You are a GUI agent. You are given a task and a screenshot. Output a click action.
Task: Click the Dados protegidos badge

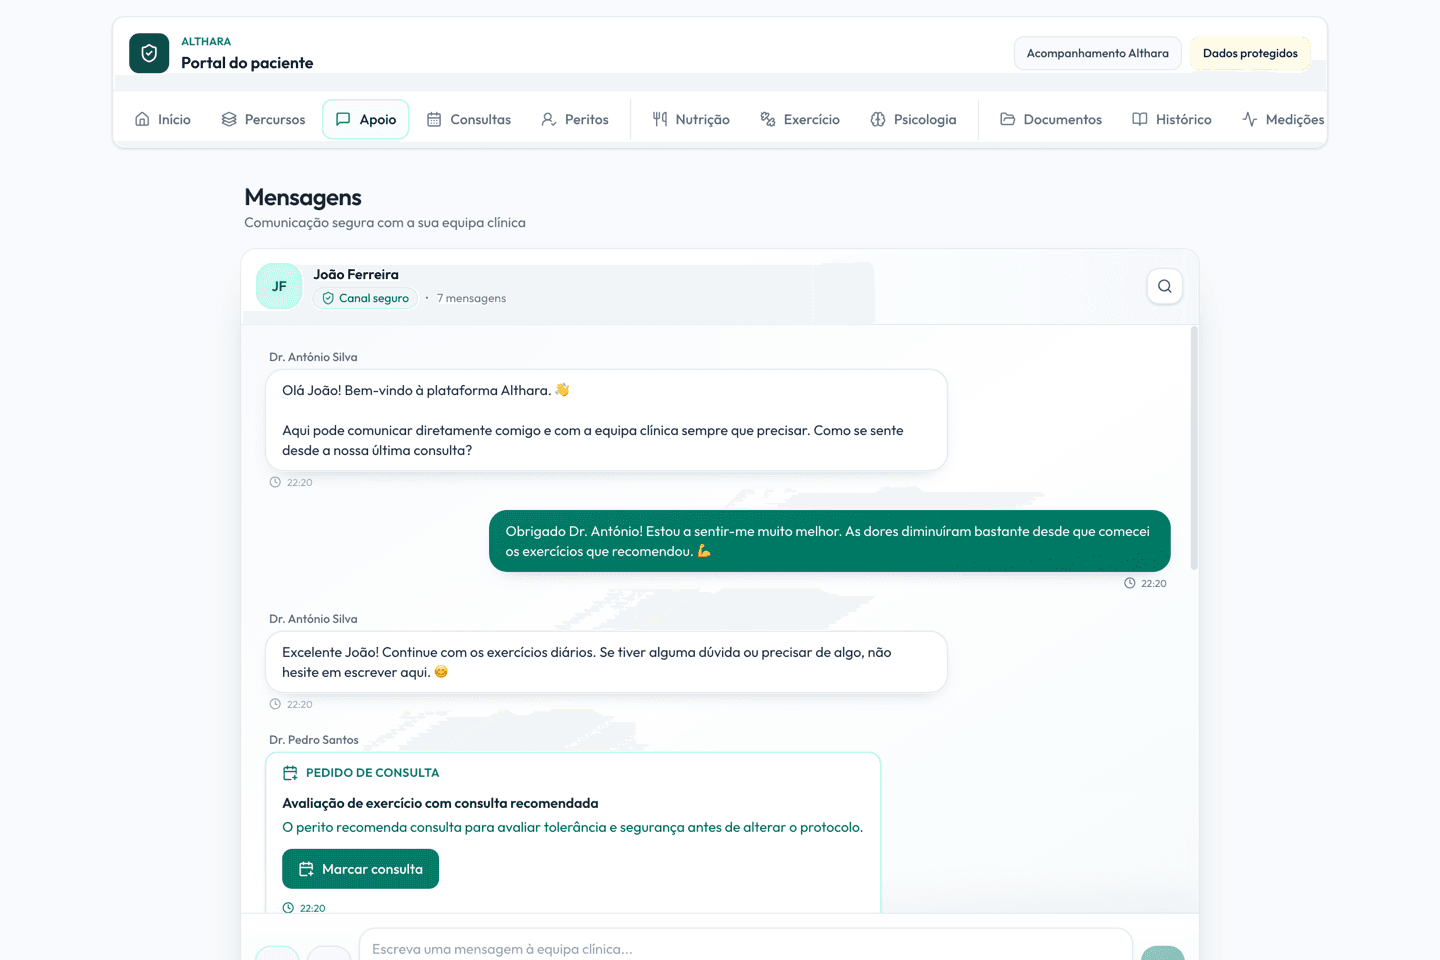[x=1250, y=53]
